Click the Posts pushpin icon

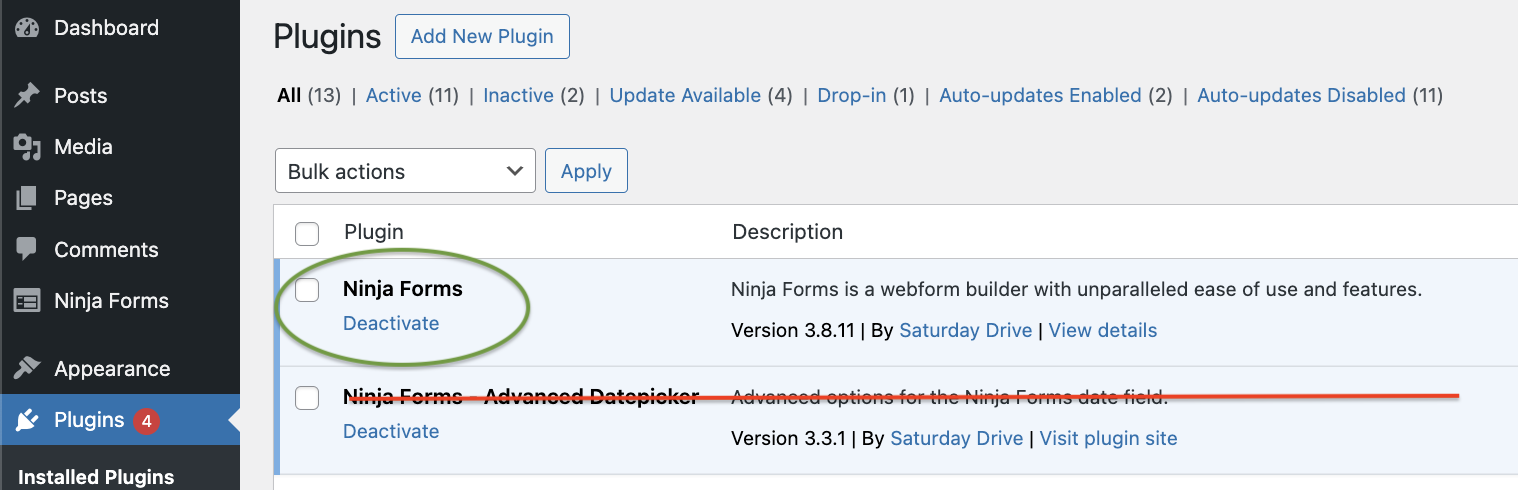click(x=27, y=96)
